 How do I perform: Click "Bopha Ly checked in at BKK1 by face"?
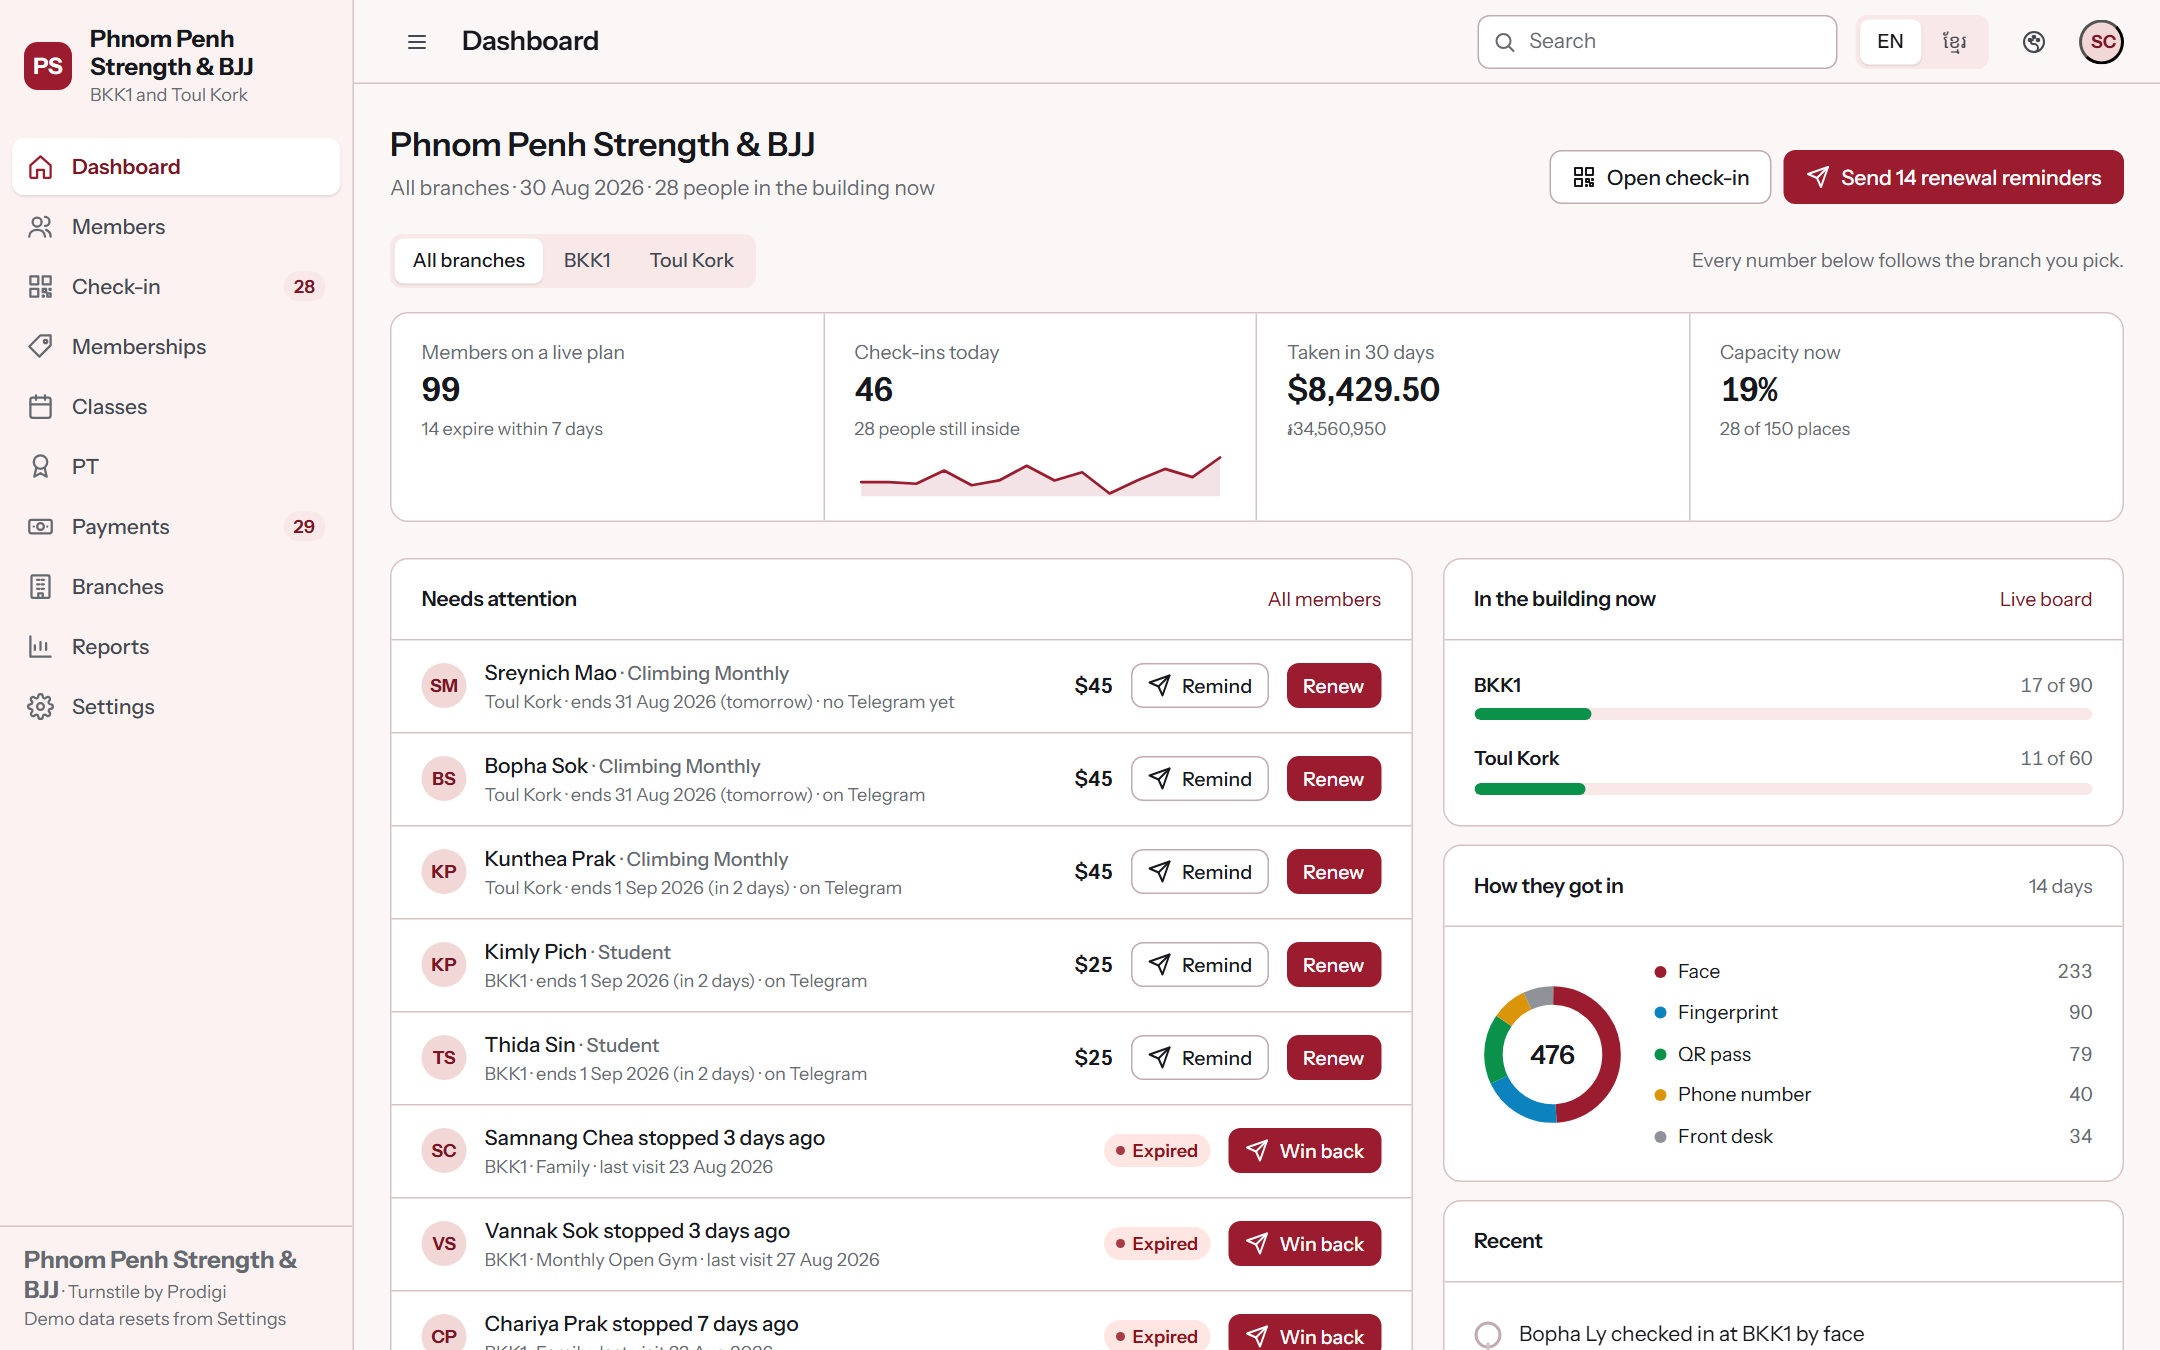[x=1691, y=1334]
